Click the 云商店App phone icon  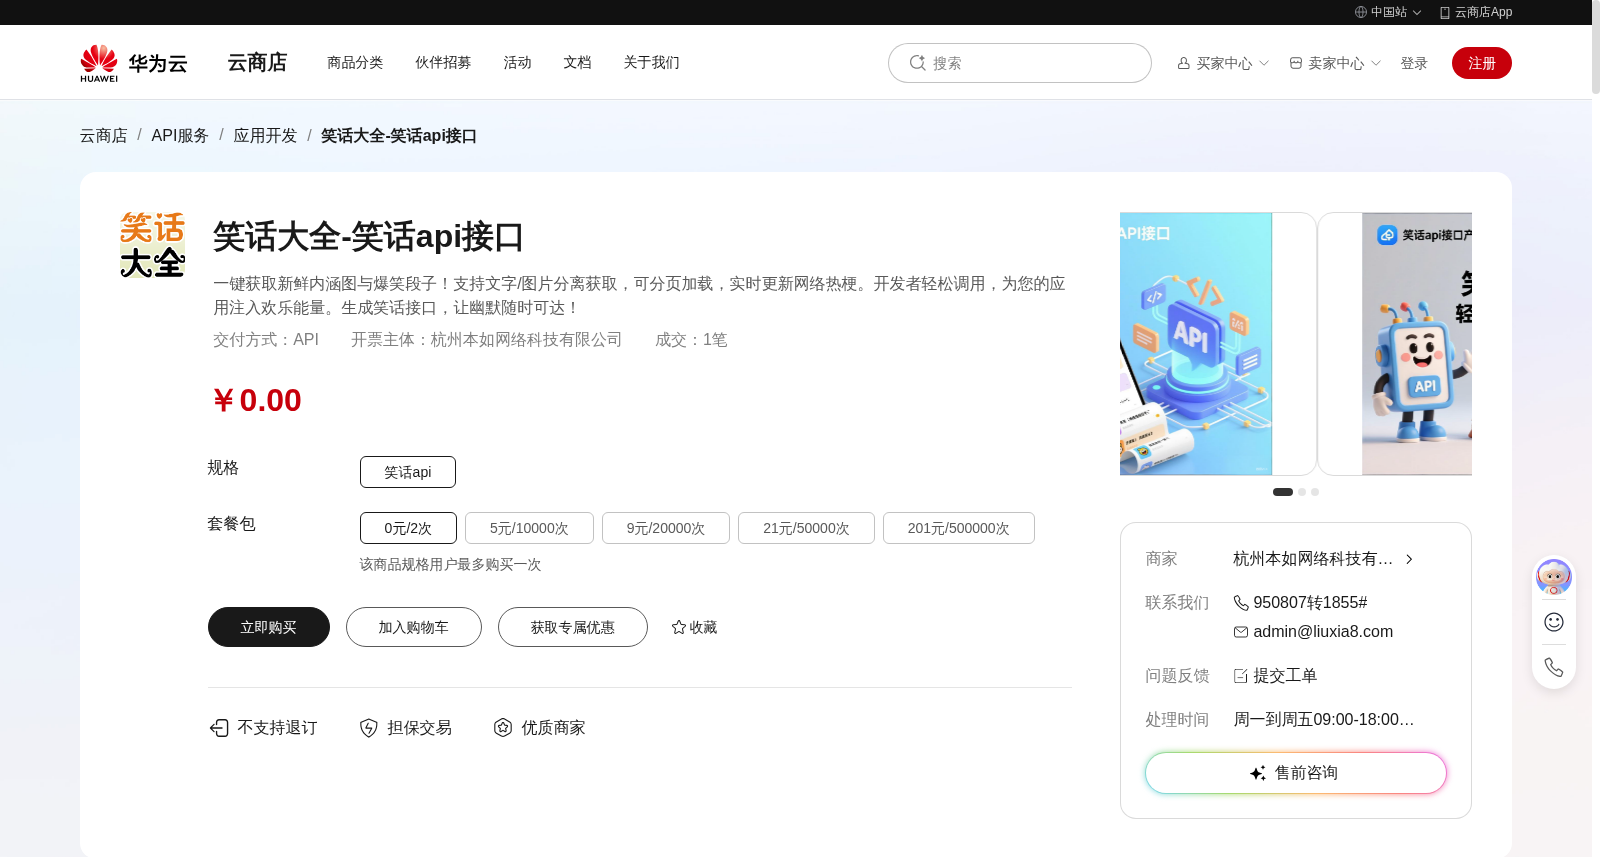pyautogui.click(x=1445, y=12)
